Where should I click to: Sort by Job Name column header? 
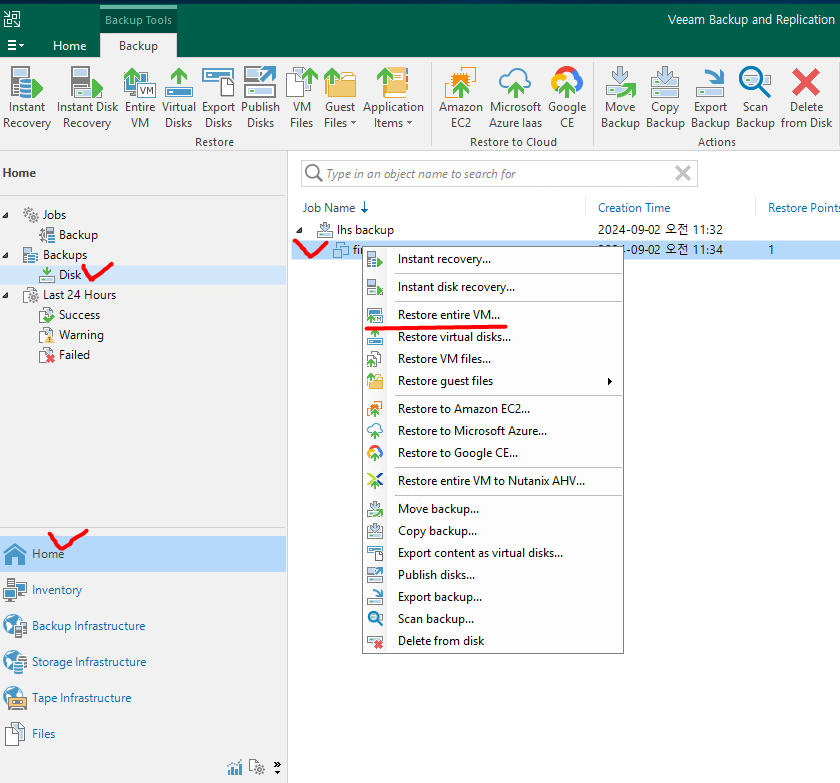(x=335, y=208)
